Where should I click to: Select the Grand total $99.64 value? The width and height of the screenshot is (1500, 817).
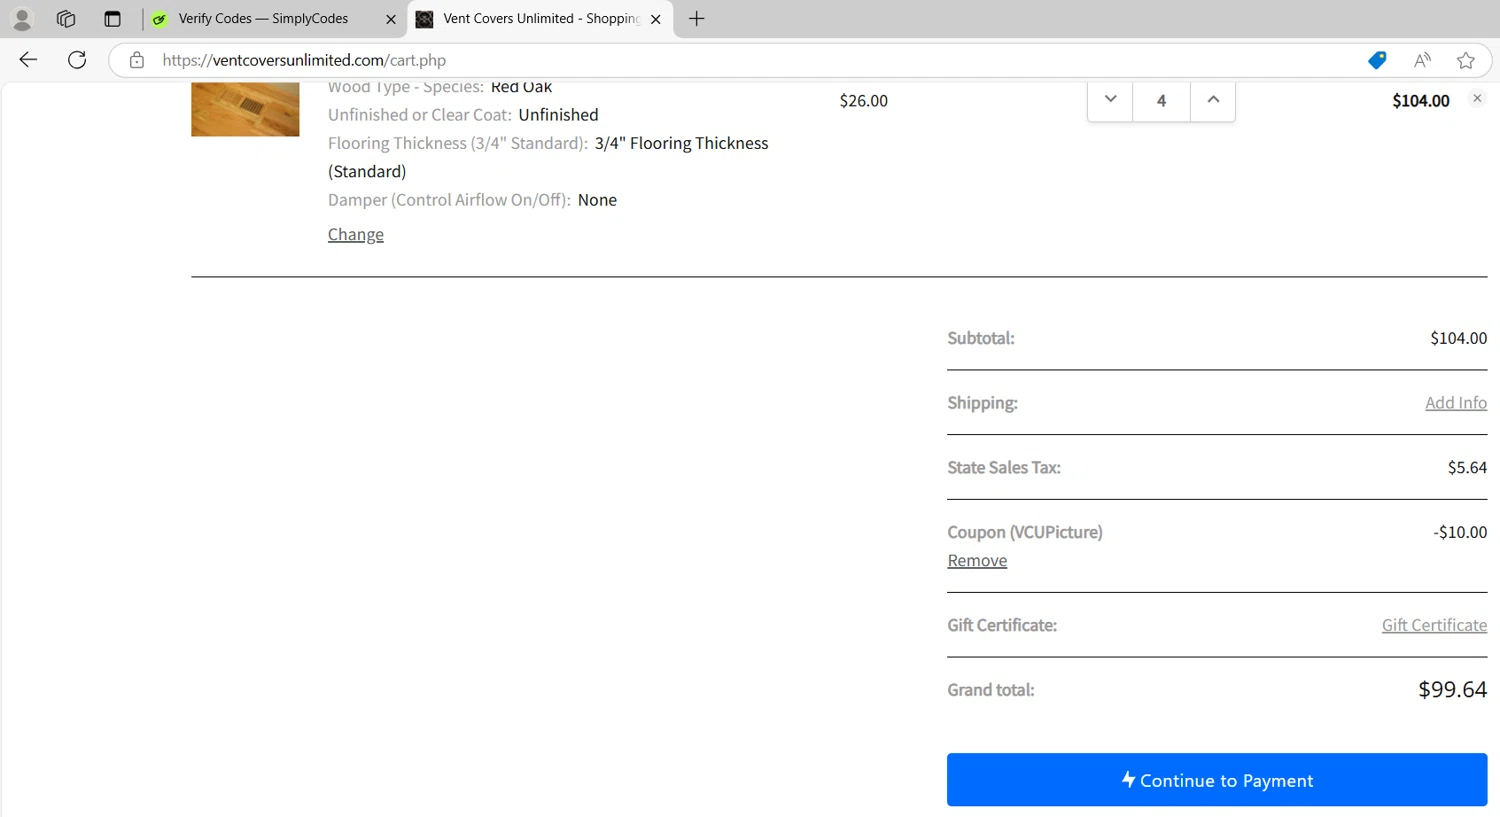pos(1452,689)
